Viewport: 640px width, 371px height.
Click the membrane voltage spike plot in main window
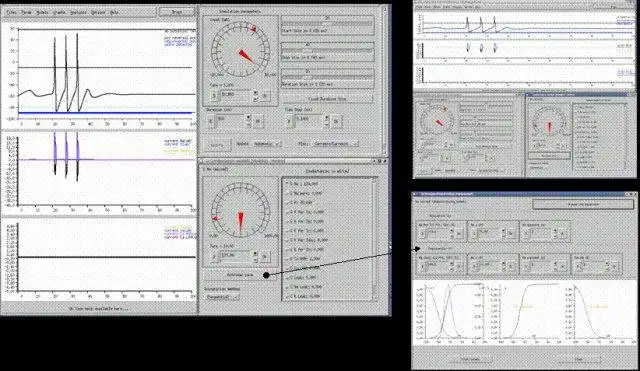click(105, 74)
